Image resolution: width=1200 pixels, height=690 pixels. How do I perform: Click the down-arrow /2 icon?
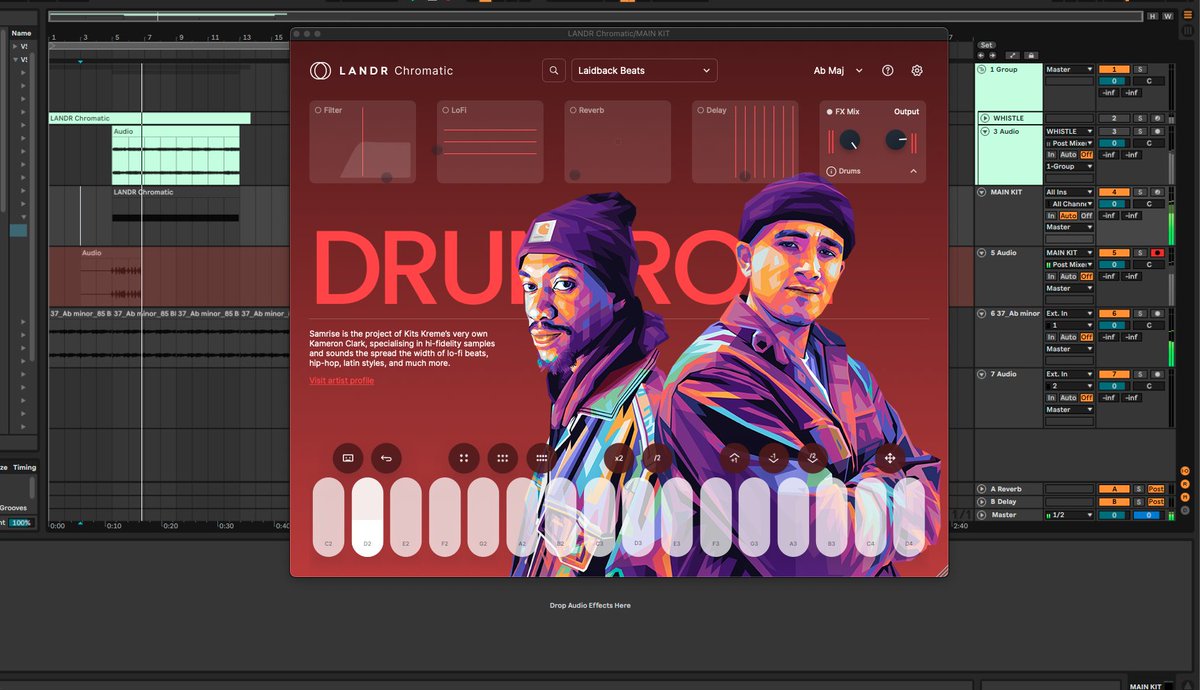[x=812, y=458]
